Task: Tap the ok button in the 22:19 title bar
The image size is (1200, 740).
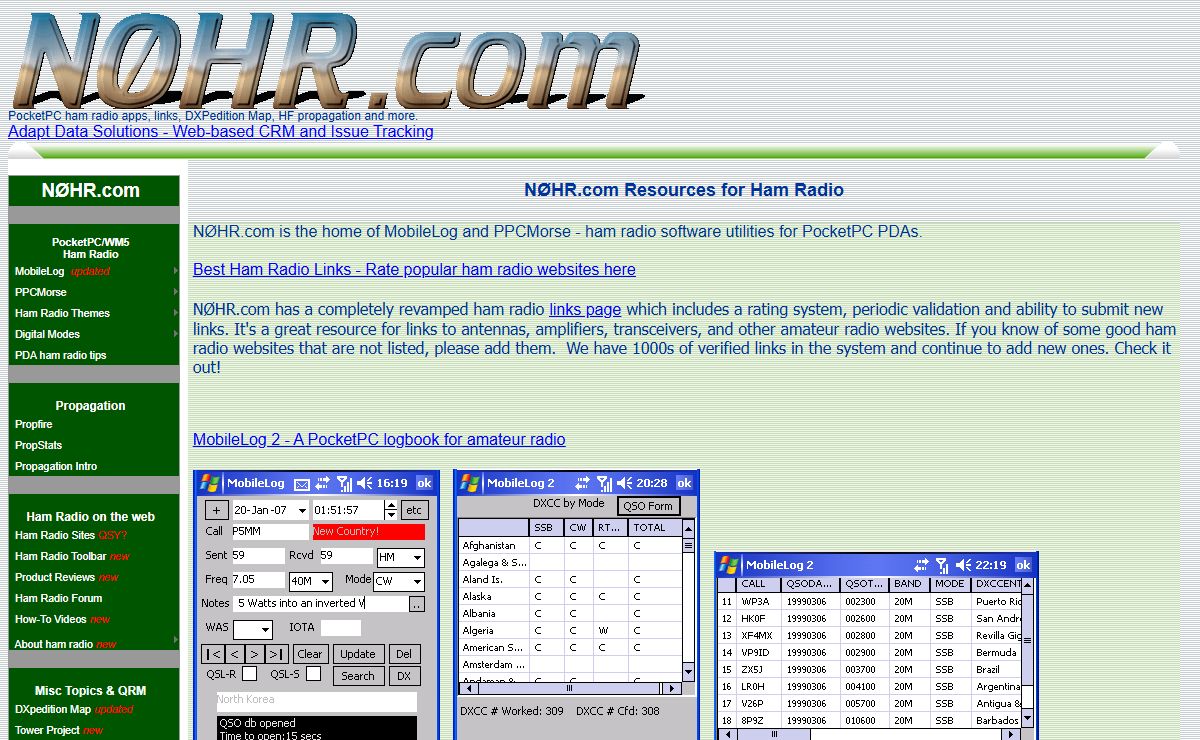Action: tap(1023, 565)
